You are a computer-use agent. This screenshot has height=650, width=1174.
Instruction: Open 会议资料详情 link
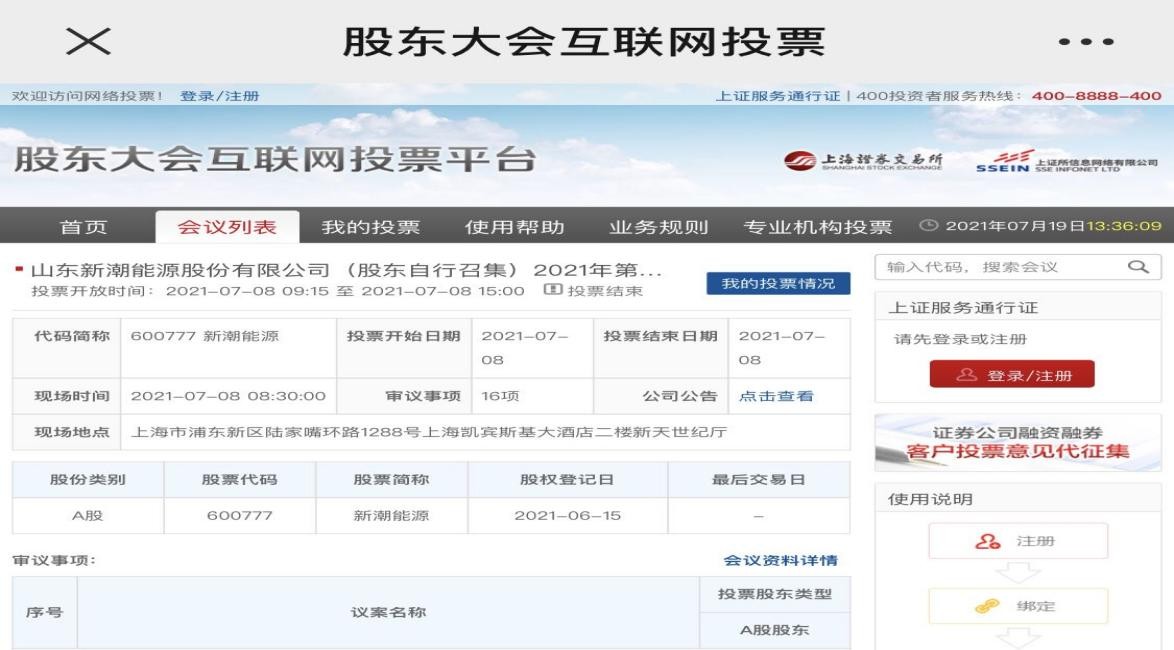click(780, 560)
